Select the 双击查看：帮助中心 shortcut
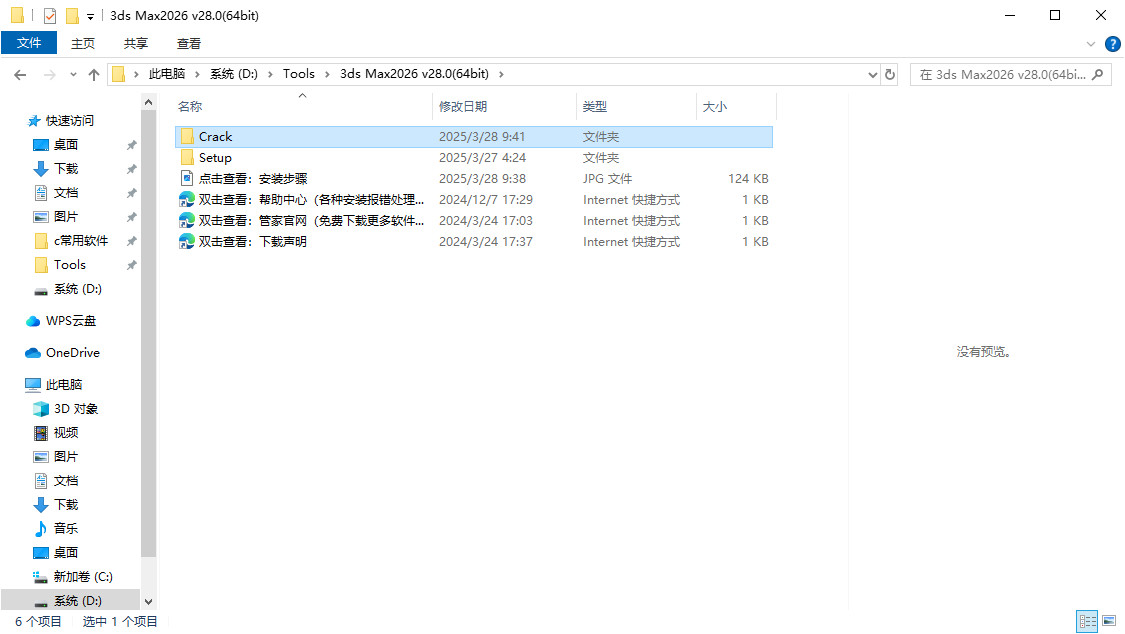Viewport: 1125px width, 634px height. click(x=474, y=200)
